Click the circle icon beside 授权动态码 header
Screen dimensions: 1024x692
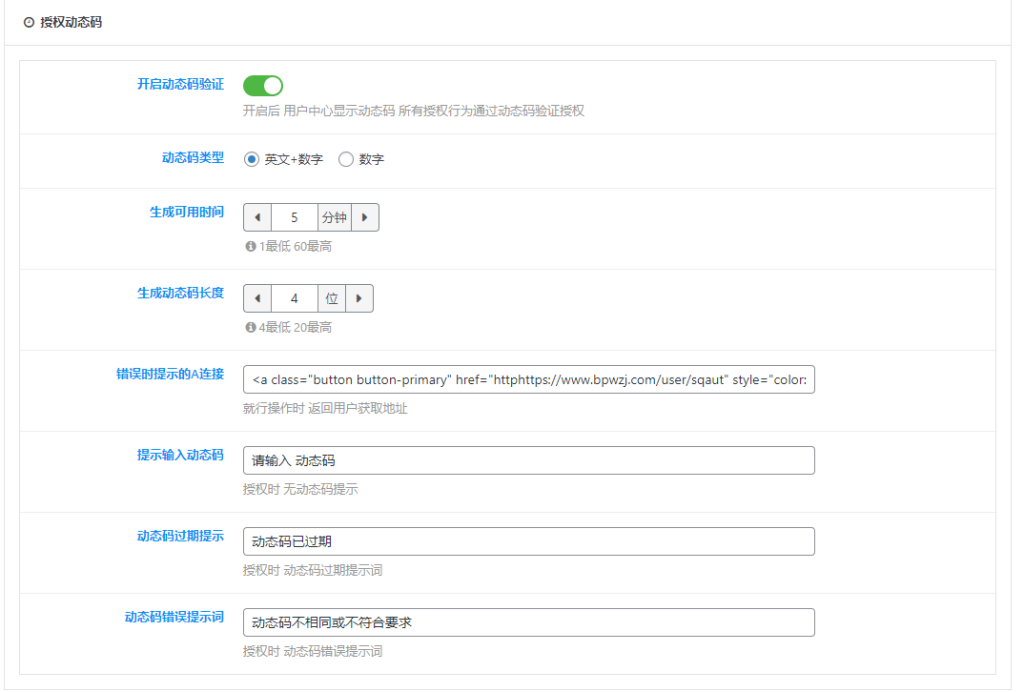28,22
